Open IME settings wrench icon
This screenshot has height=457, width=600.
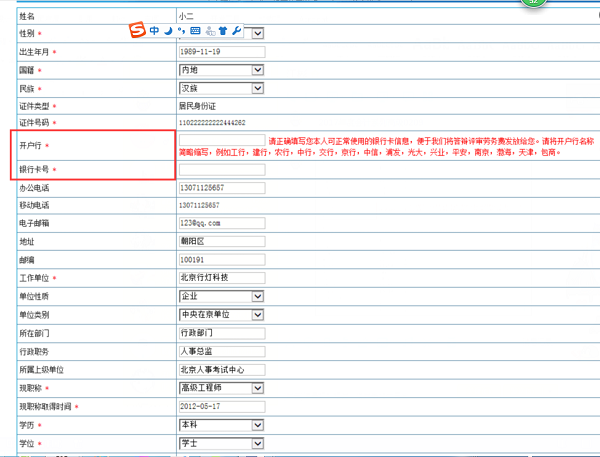pyautogui.click(x=236, y=31)
